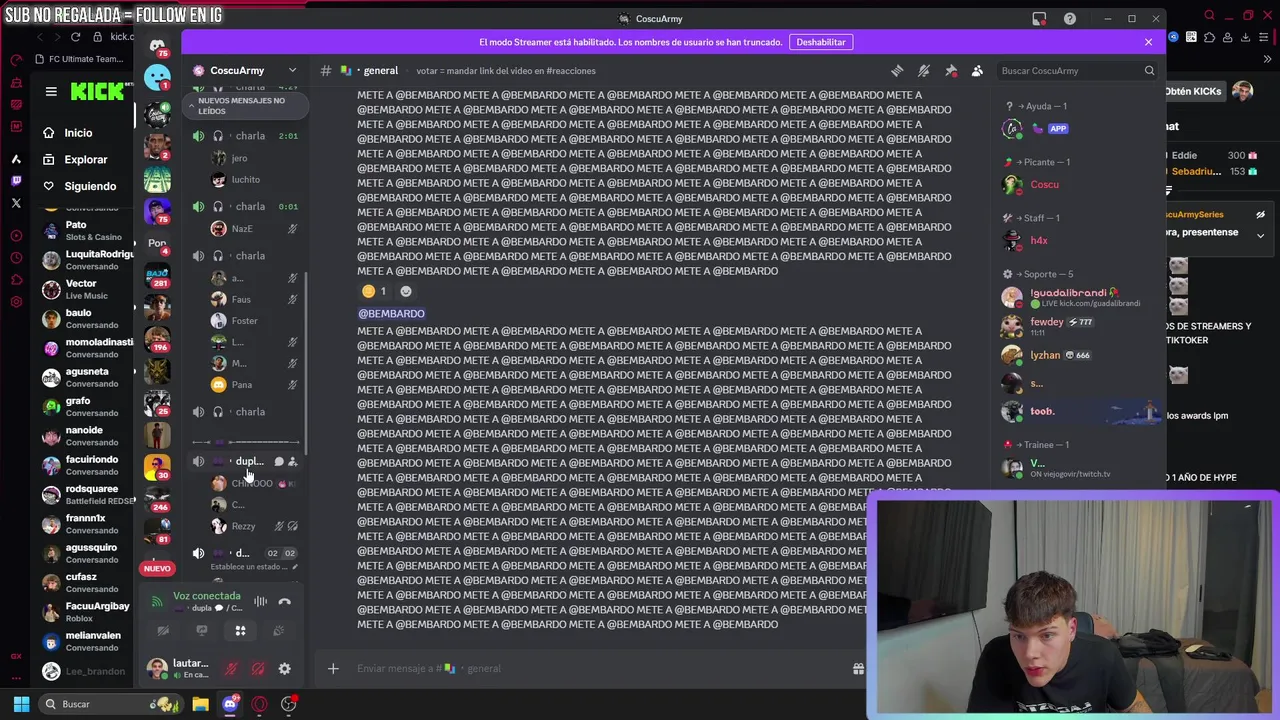
Task: Open Windows Start button
Action: pos(21,704)
